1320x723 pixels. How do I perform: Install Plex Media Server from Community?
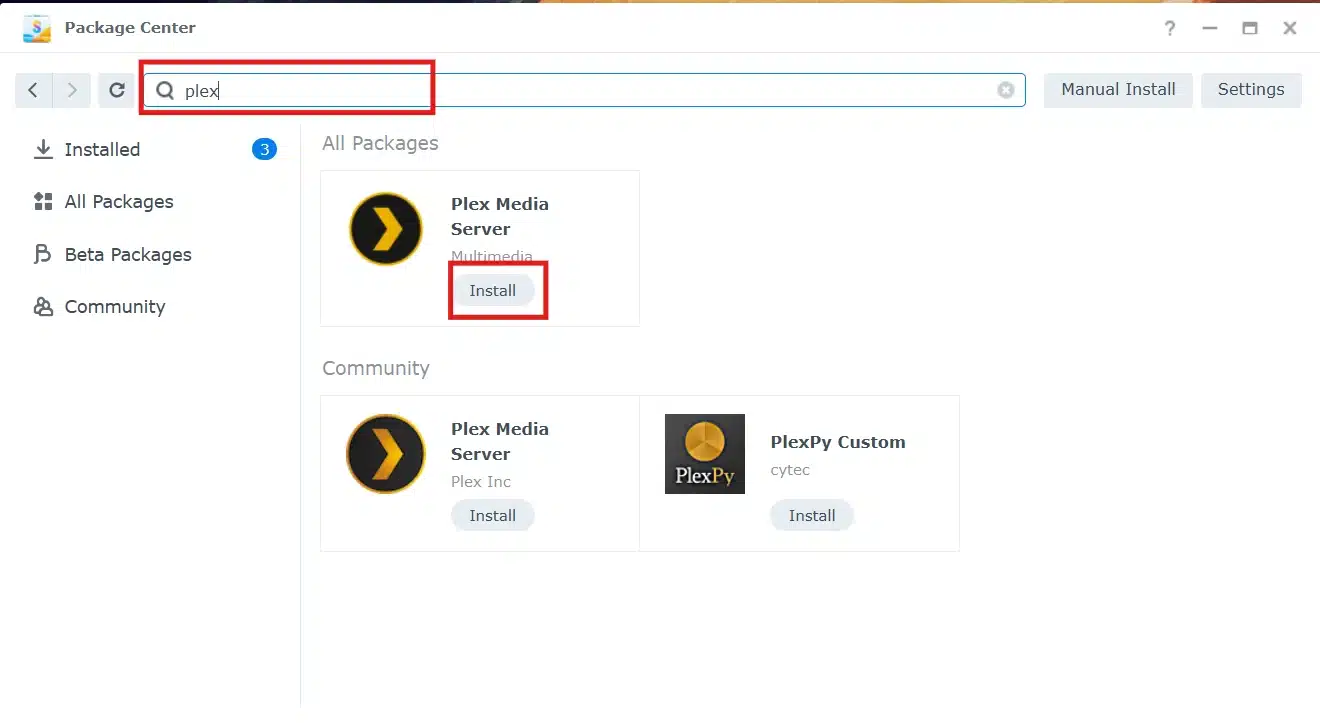[492, 515]
